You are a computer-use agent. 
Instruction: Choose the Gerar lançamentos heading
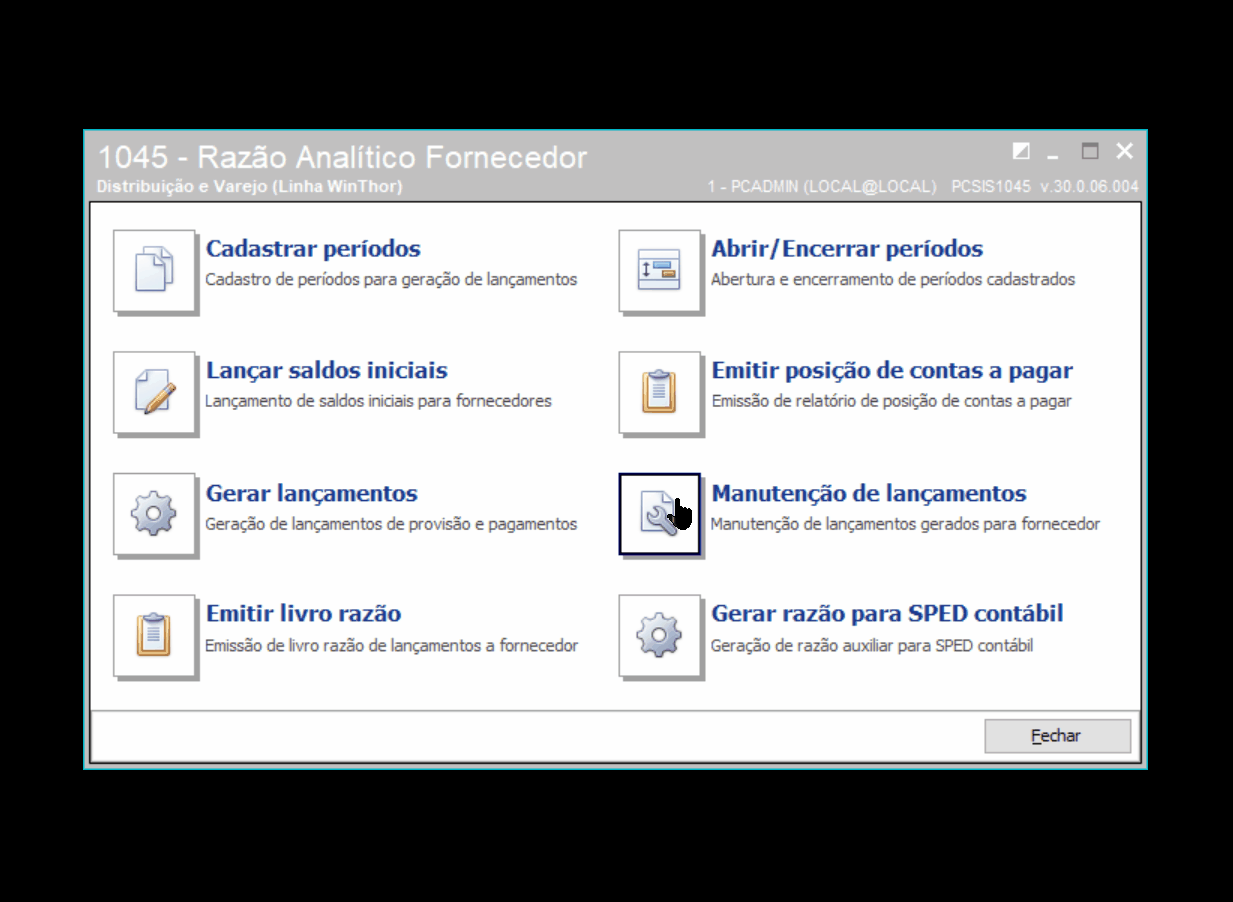click(312, 493)
